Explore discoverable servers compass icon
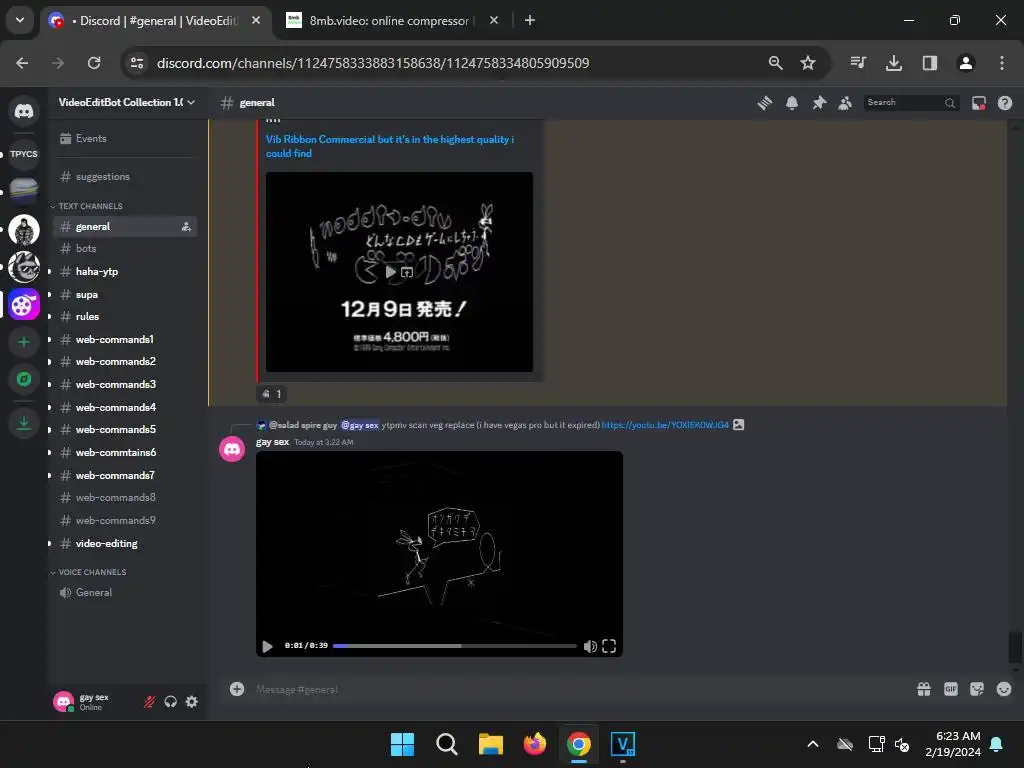Image resolution: width=1024 pixels, height=768 pixels. click(x=24, y=379)
